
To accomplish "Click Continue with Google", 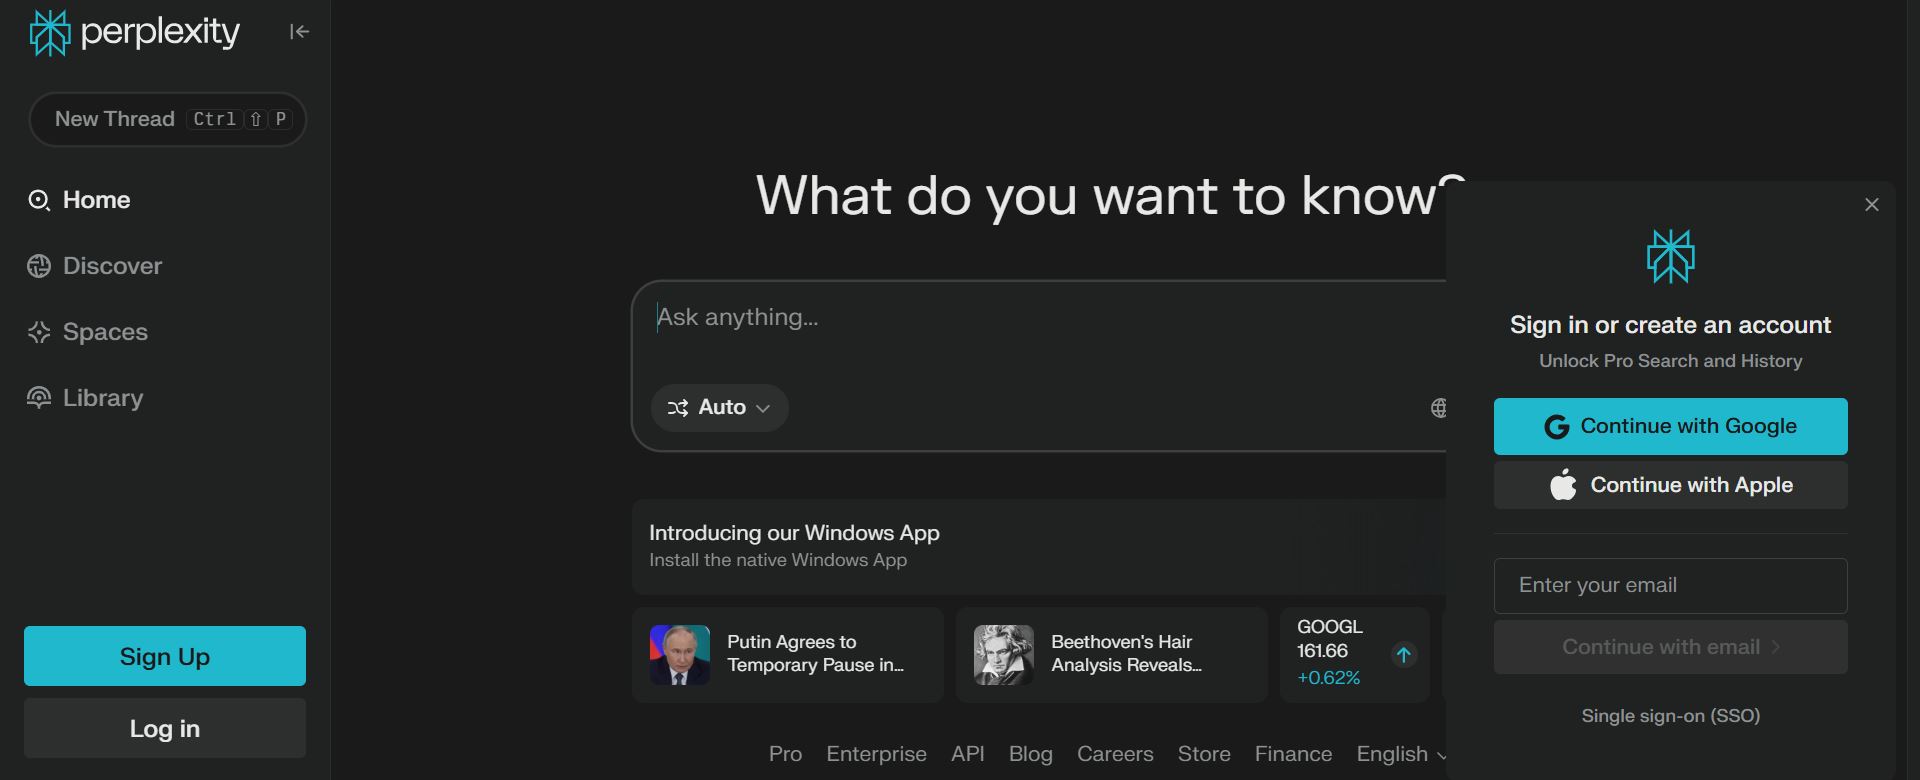I will (x=1671, y=427).
